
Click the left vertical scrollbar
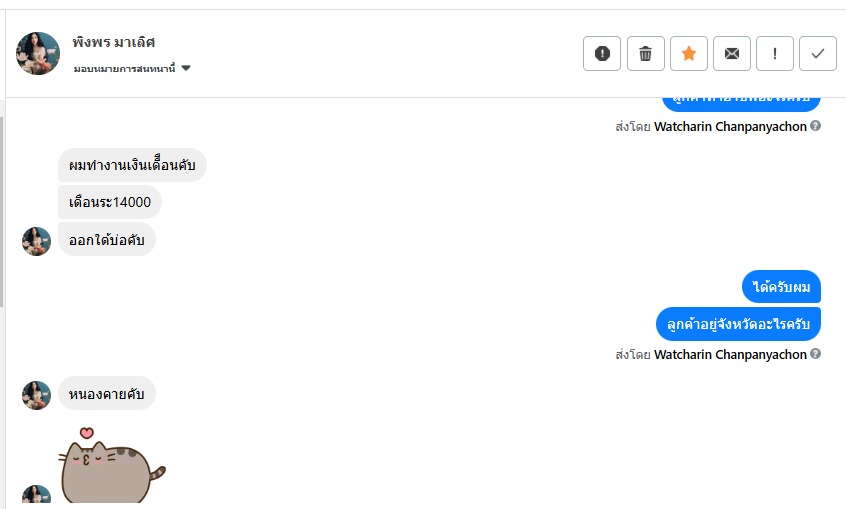pos(3,210)
